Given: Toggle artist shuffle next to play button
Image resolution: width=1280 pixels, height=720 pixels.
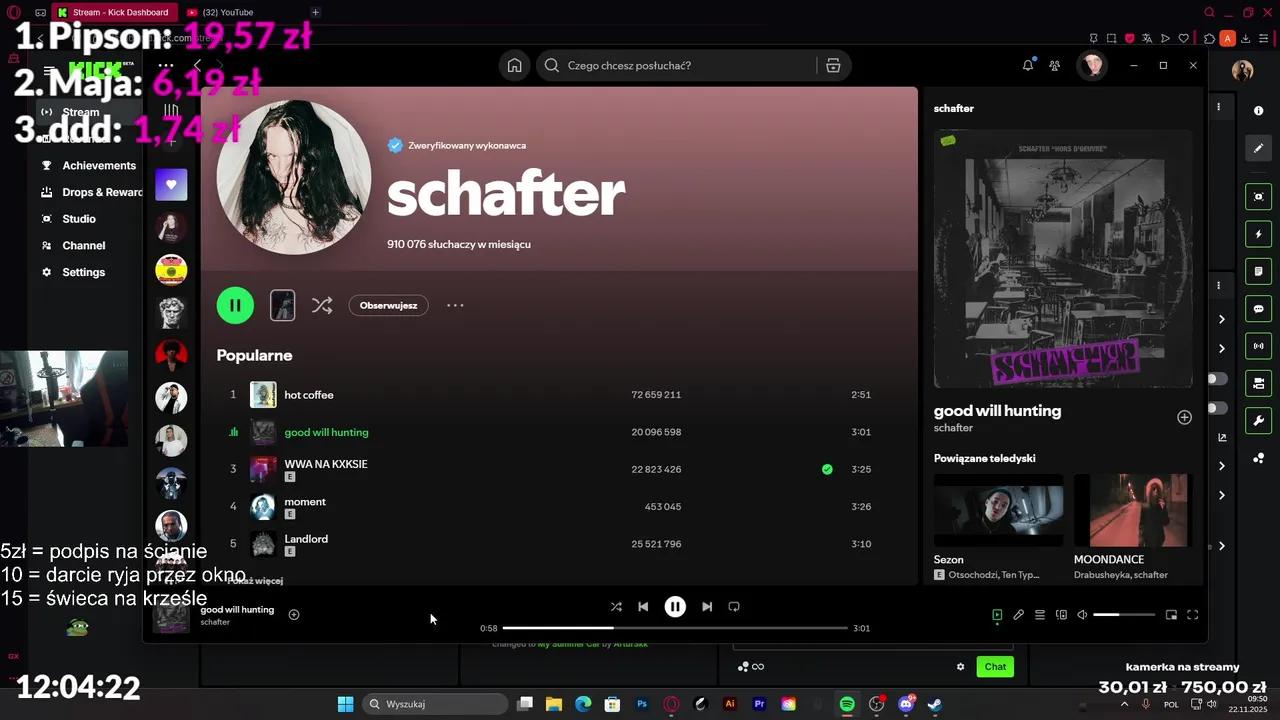Looking at the screenshot, I should pyautogui.click(x=322, y=306).
